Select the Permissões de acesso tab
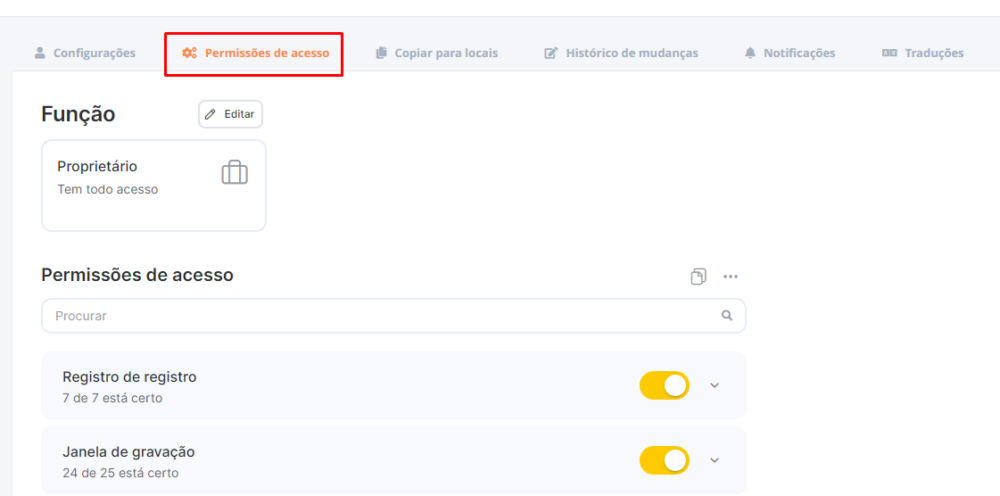The width and height of the screenshot is (1000, 496). 255,53
